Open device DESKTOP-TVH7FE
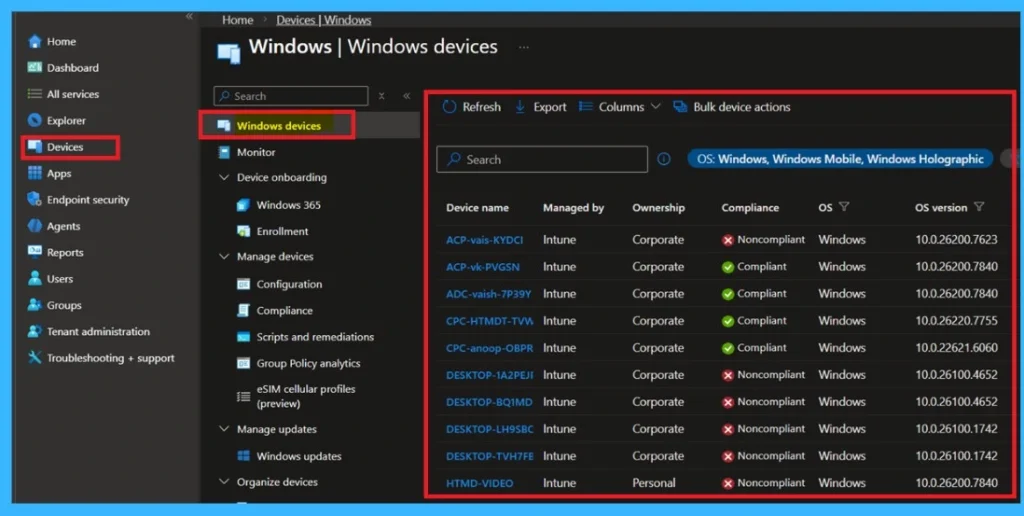The image size is (1024, 516). (489, 457)
